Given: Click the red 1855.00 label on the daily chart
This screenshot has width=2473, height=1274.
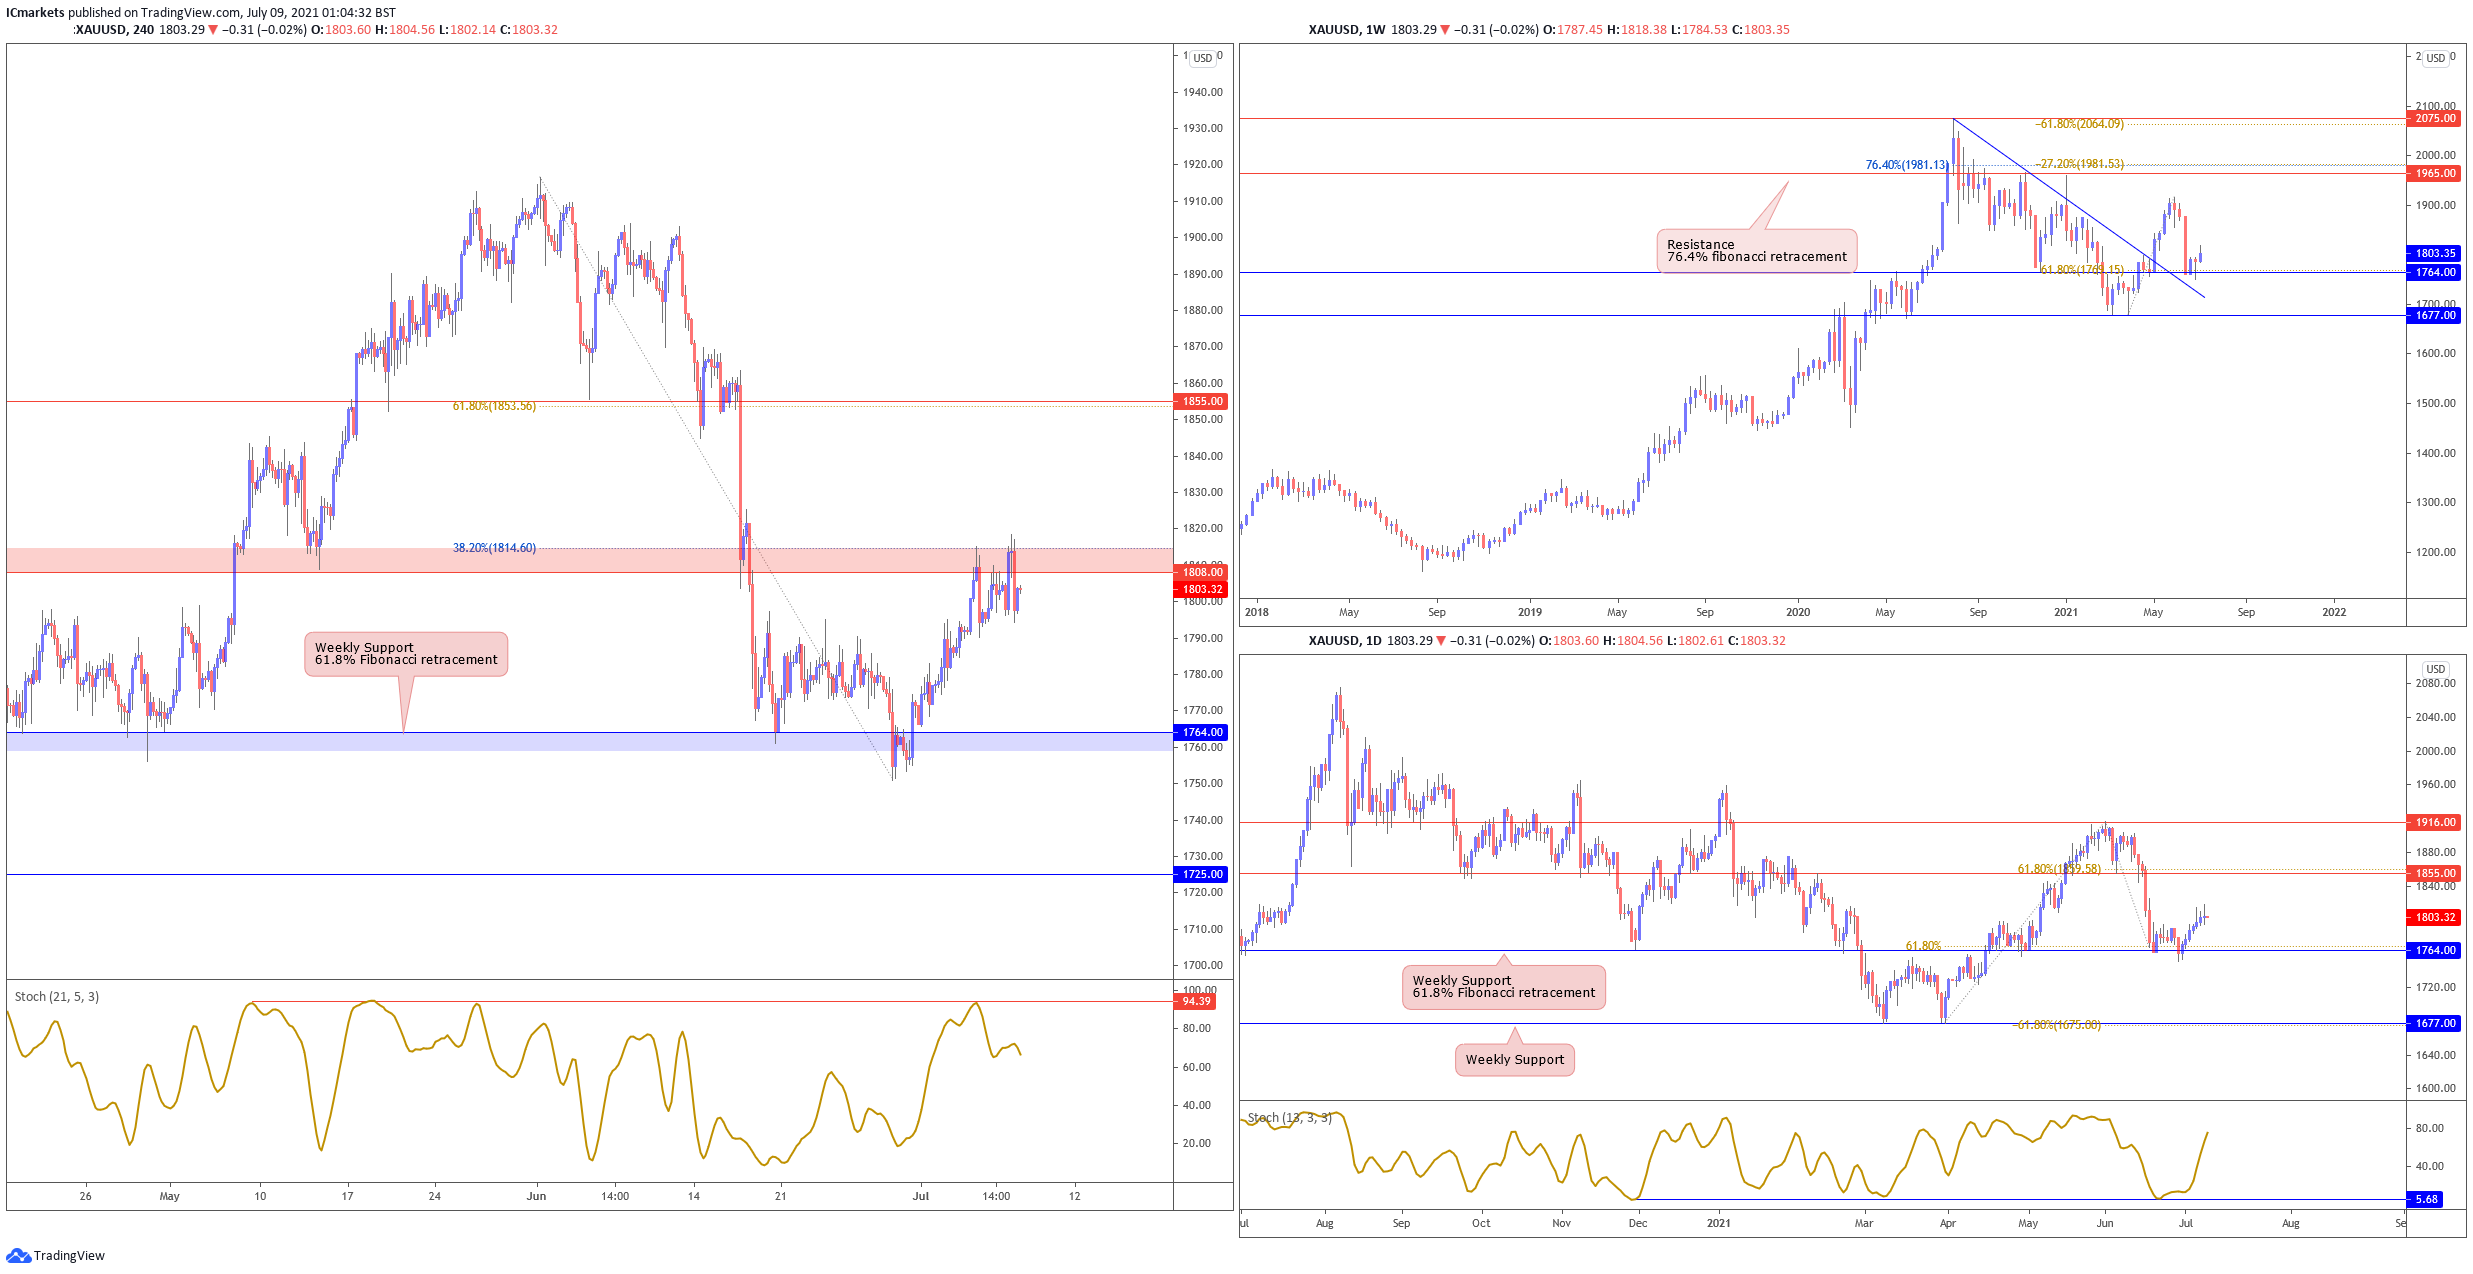Looking at the screenshot, I should click(x=2435, y=873).
